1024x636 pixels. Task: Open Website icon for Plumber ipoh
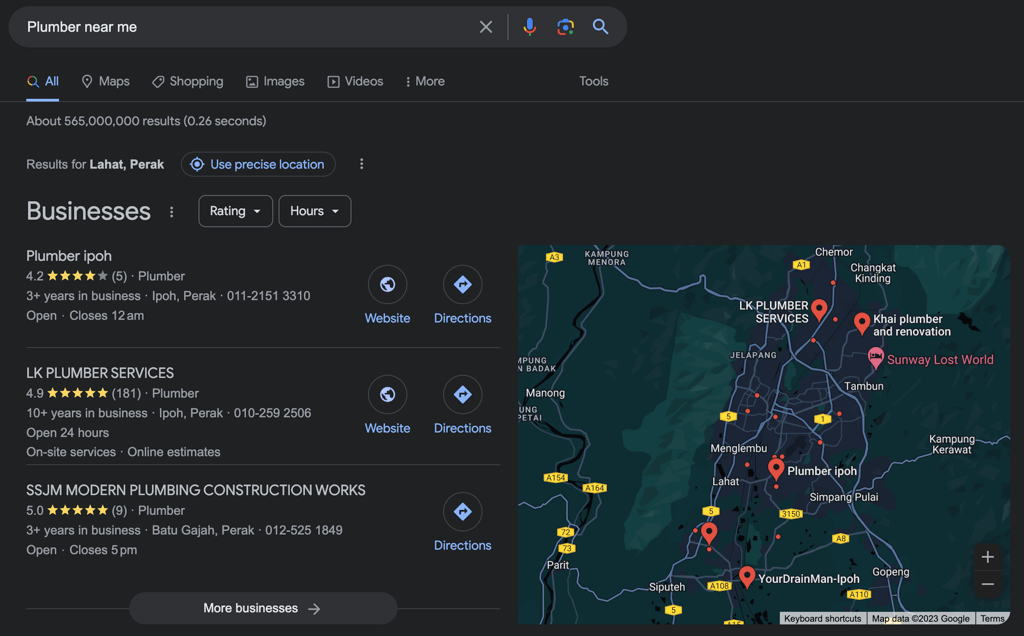coord(387,285)
